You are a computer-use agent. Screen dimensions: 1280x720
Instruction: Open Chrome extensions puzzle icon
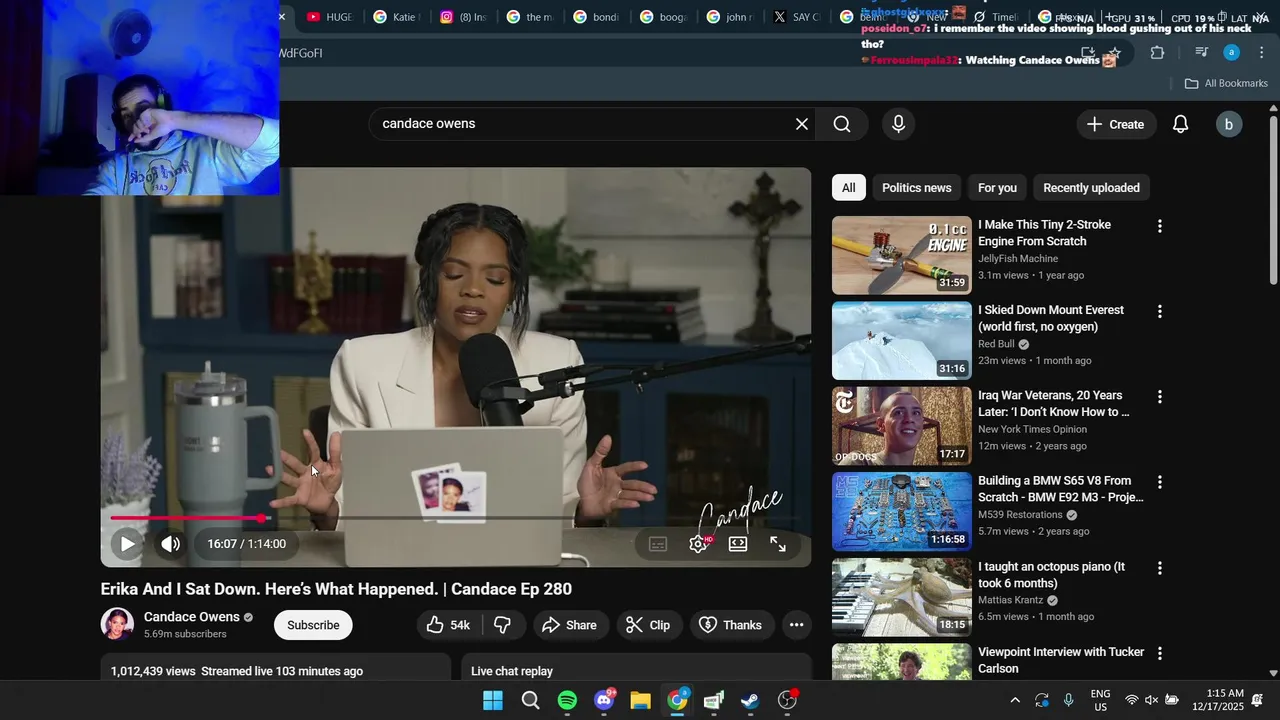coord(1157,53)
